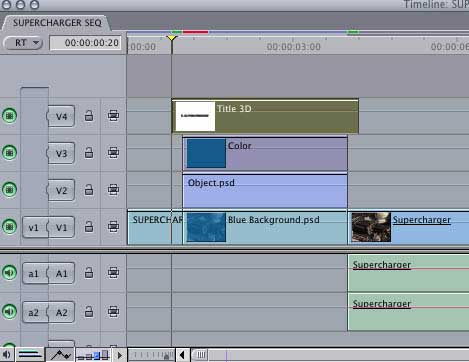Select the Title 3D clip
The height and width of the screenshot is (362, 469).
click(x=265, y=116)
